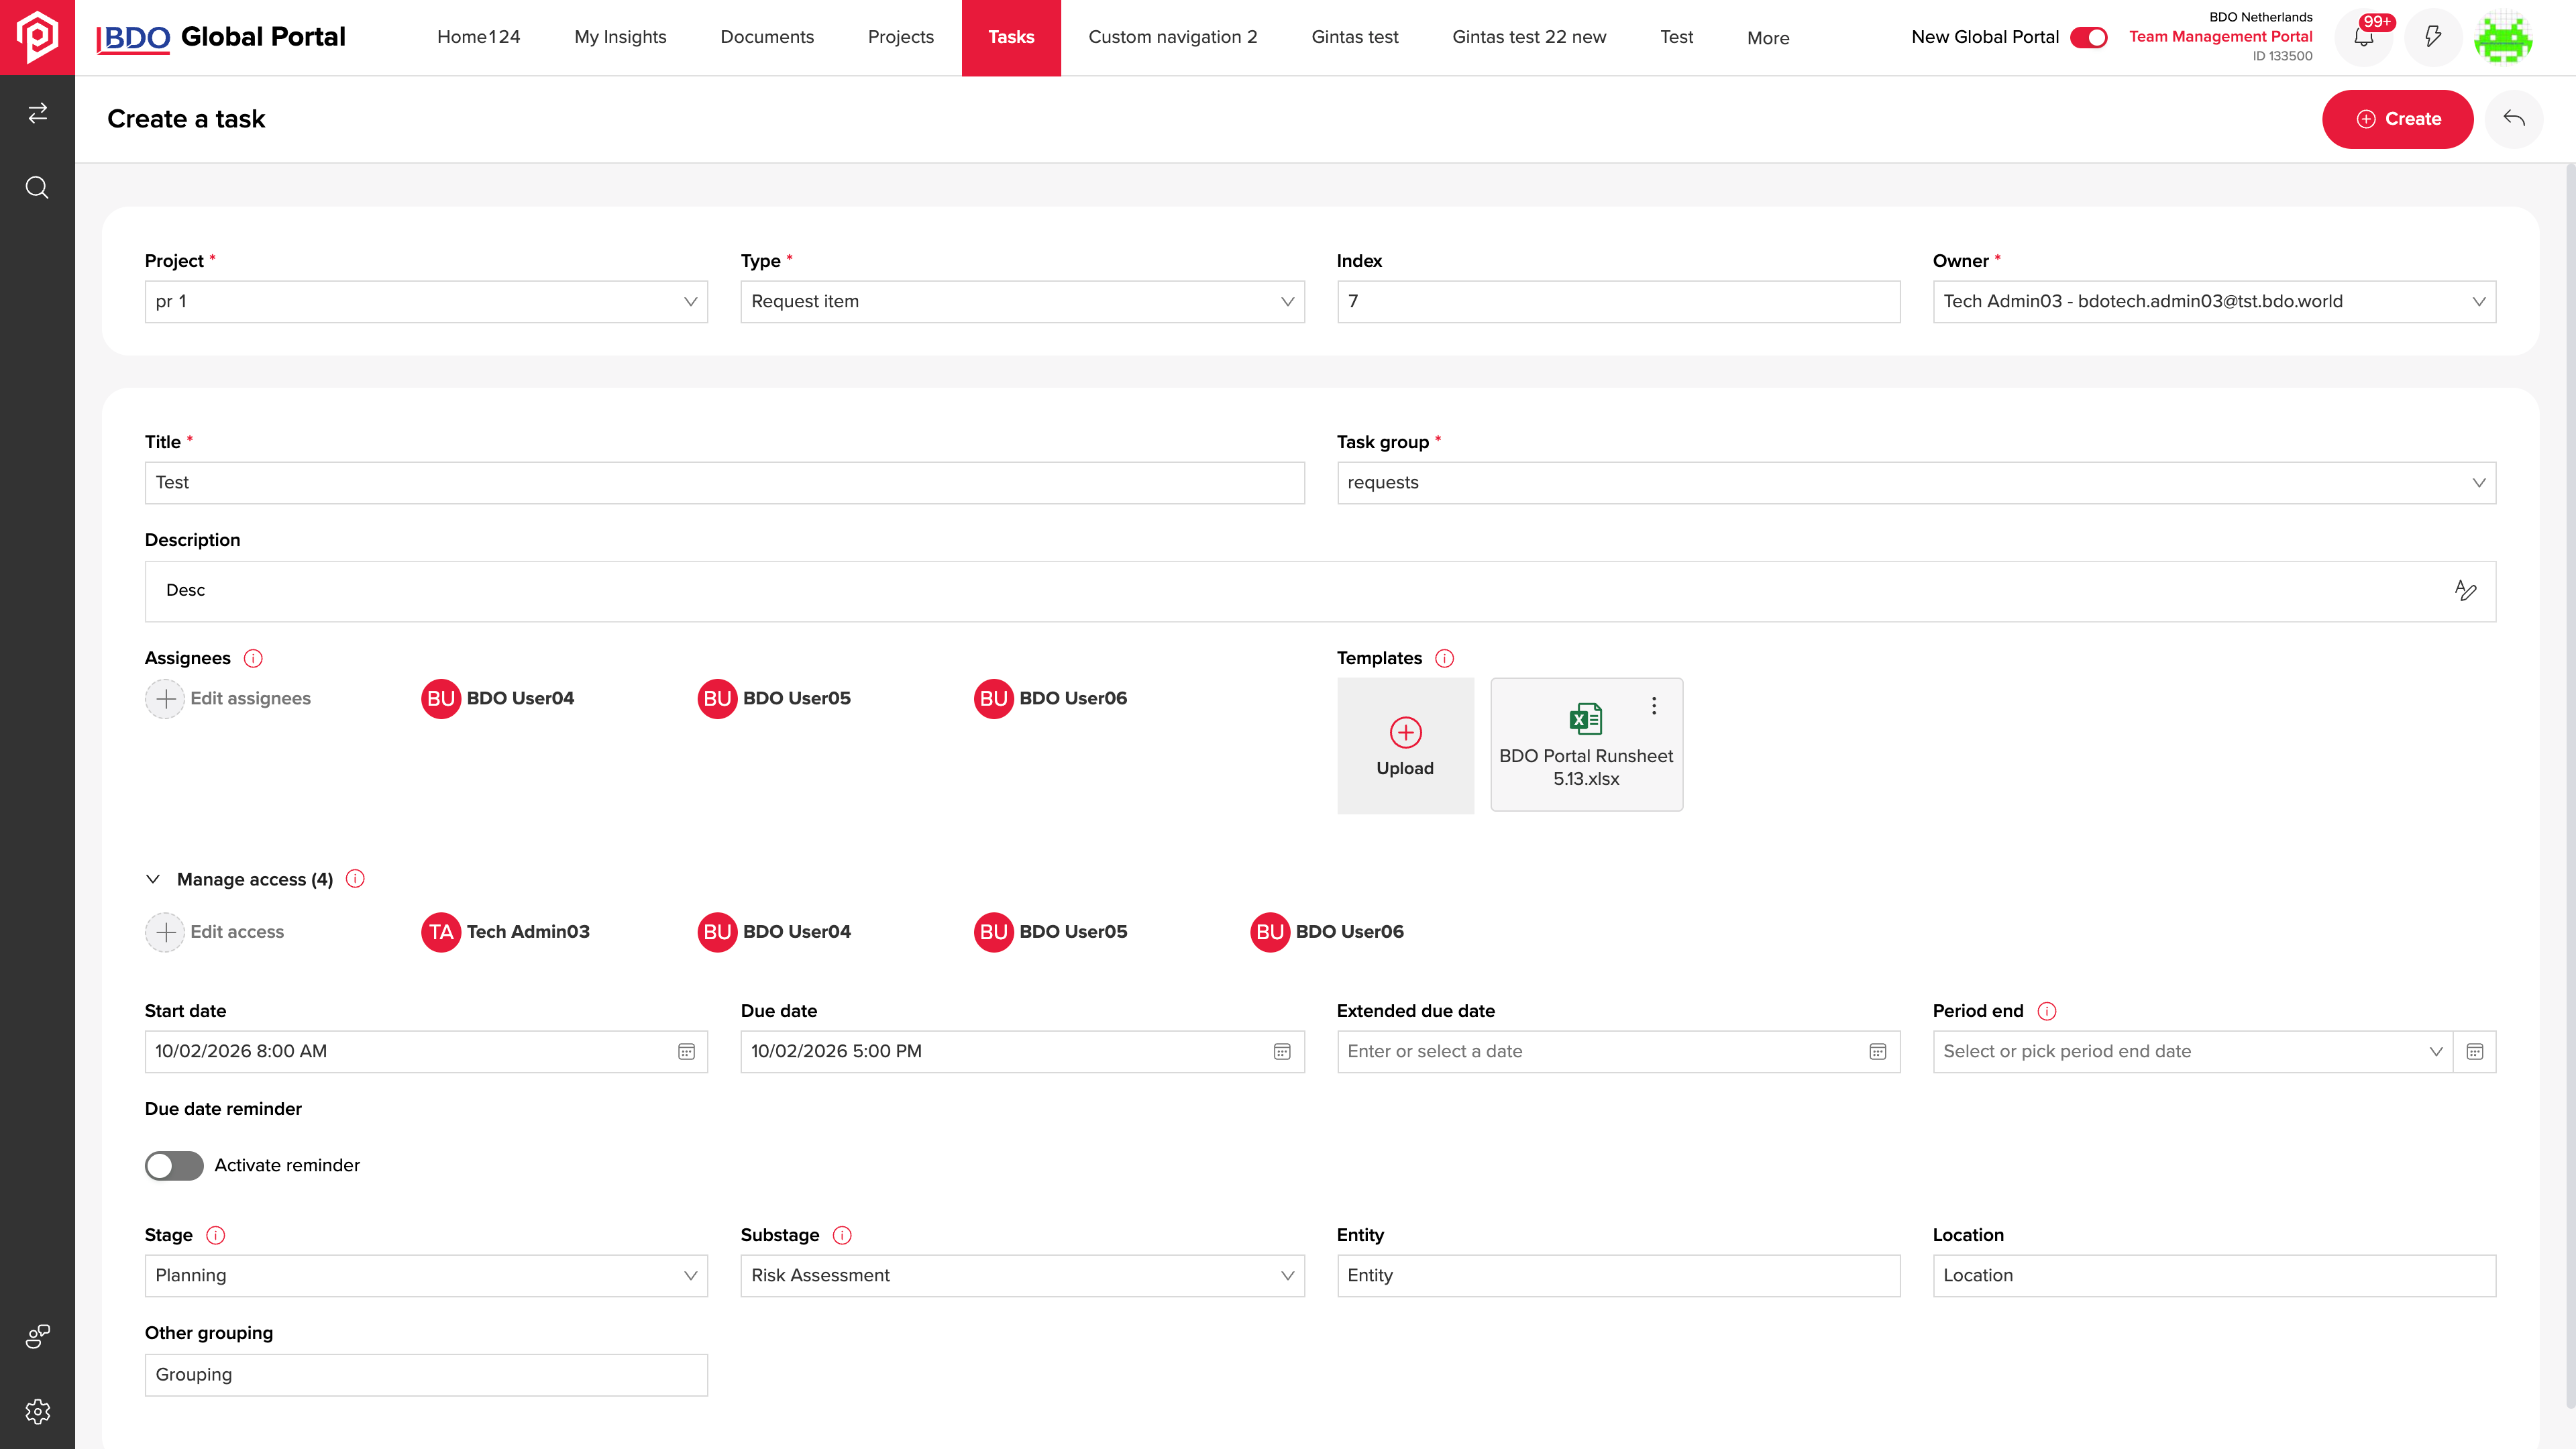Go to the Home124 tab

pos(479,37)
